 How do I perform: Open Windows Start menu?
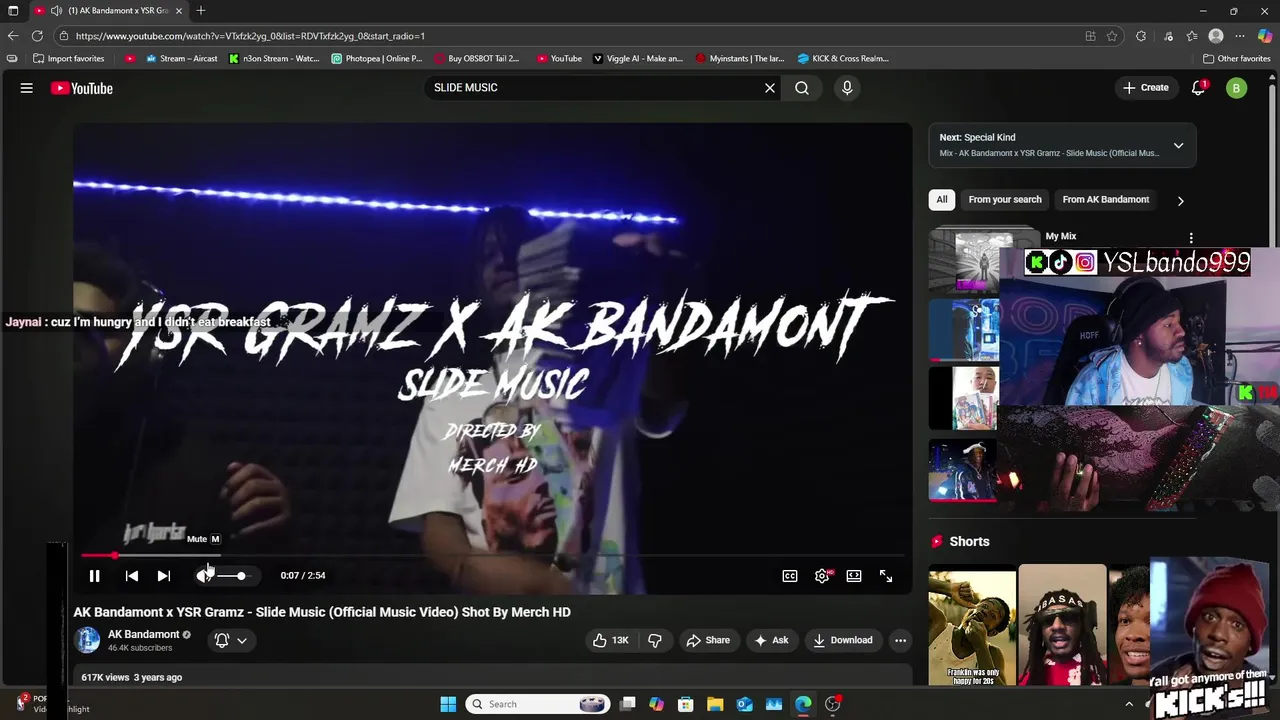point(448,704)
